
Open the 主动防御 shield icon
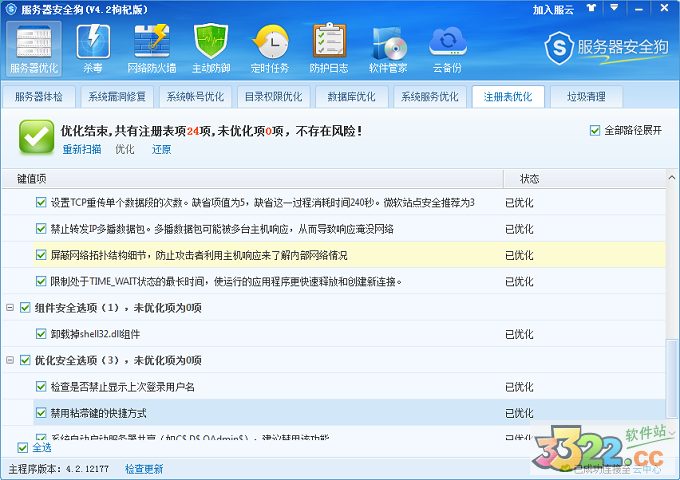tap(211, 49)
